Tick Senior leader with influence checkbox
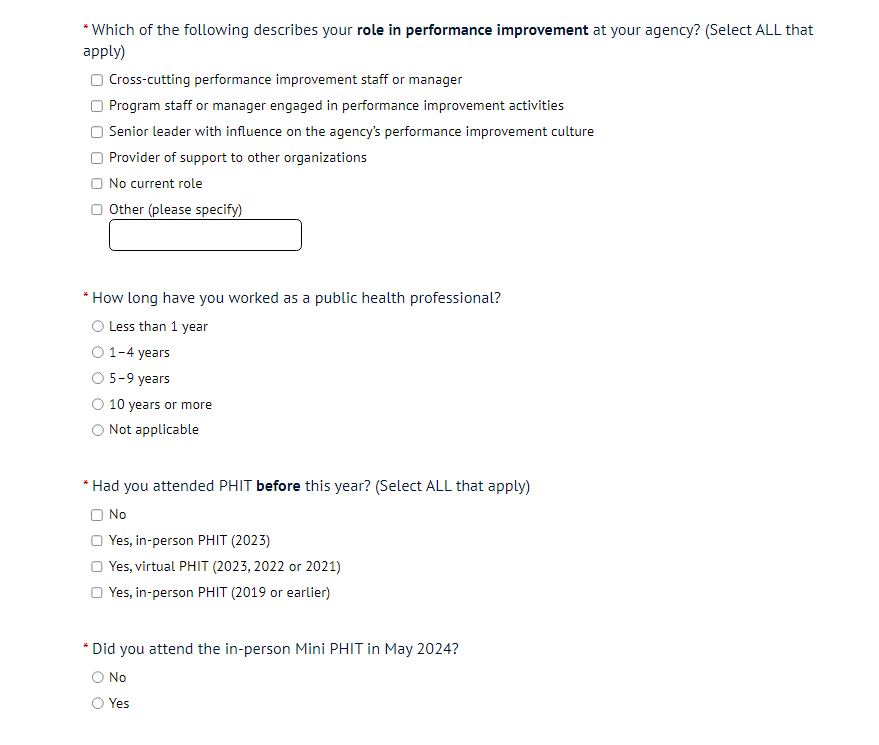The width and height of the screenshot is (879, 745). 97,132
